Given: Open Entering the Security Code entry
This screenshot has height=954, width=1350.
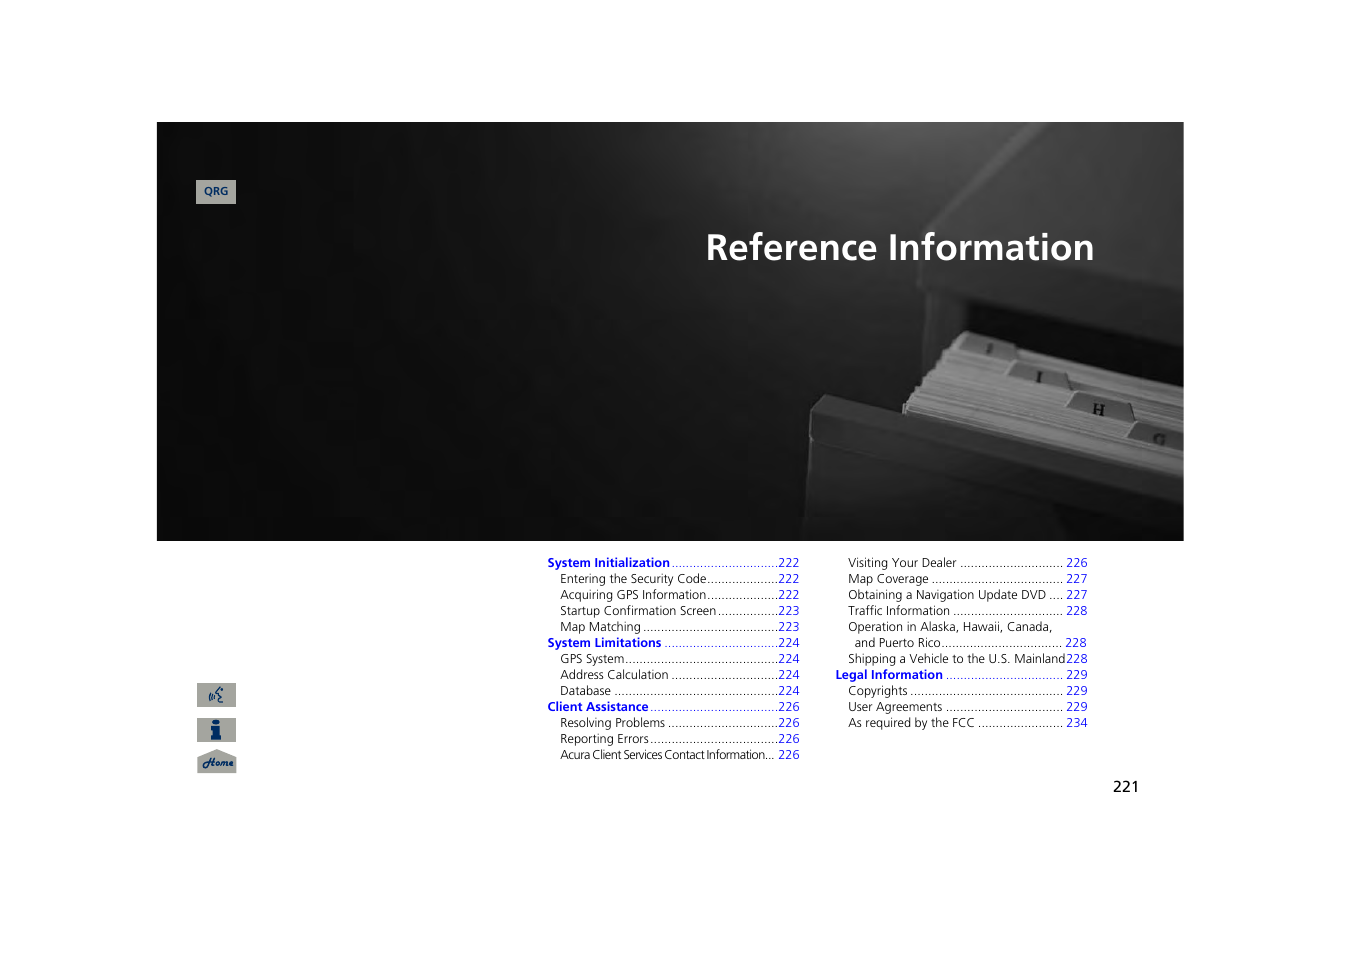Looking at the screenshot, I should 679,579.
